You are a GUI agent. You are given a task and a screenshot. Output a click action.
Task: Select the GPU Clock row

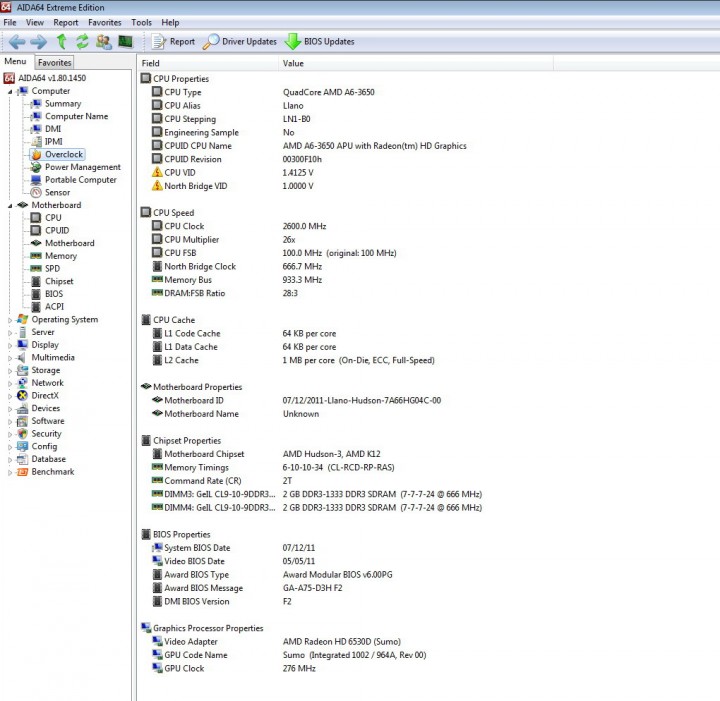(x=234, y=668)
